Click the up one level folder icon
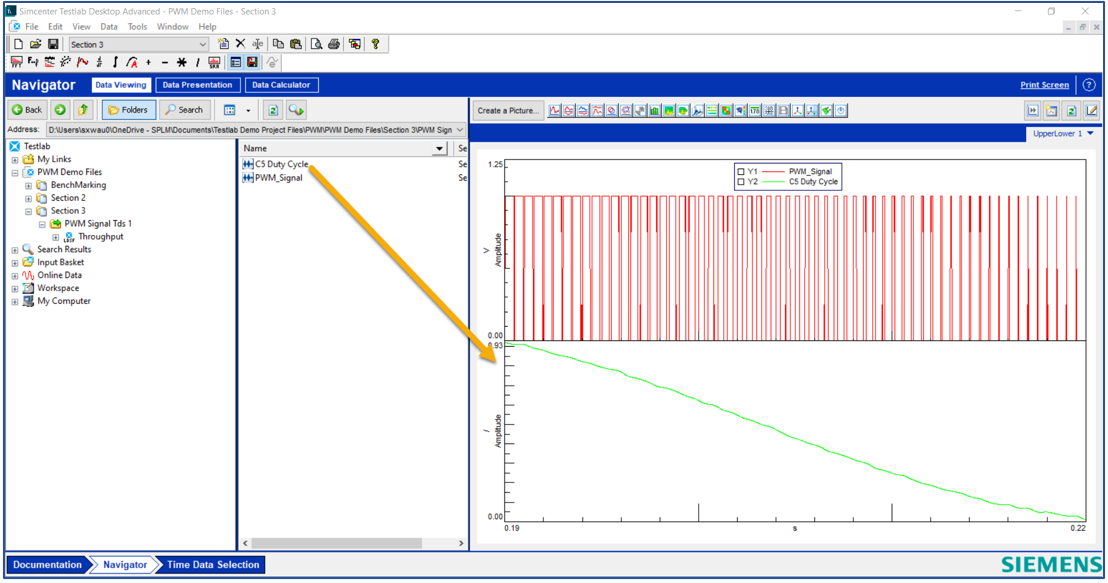This screenshot has height=583, width=1108. point(83,110)
